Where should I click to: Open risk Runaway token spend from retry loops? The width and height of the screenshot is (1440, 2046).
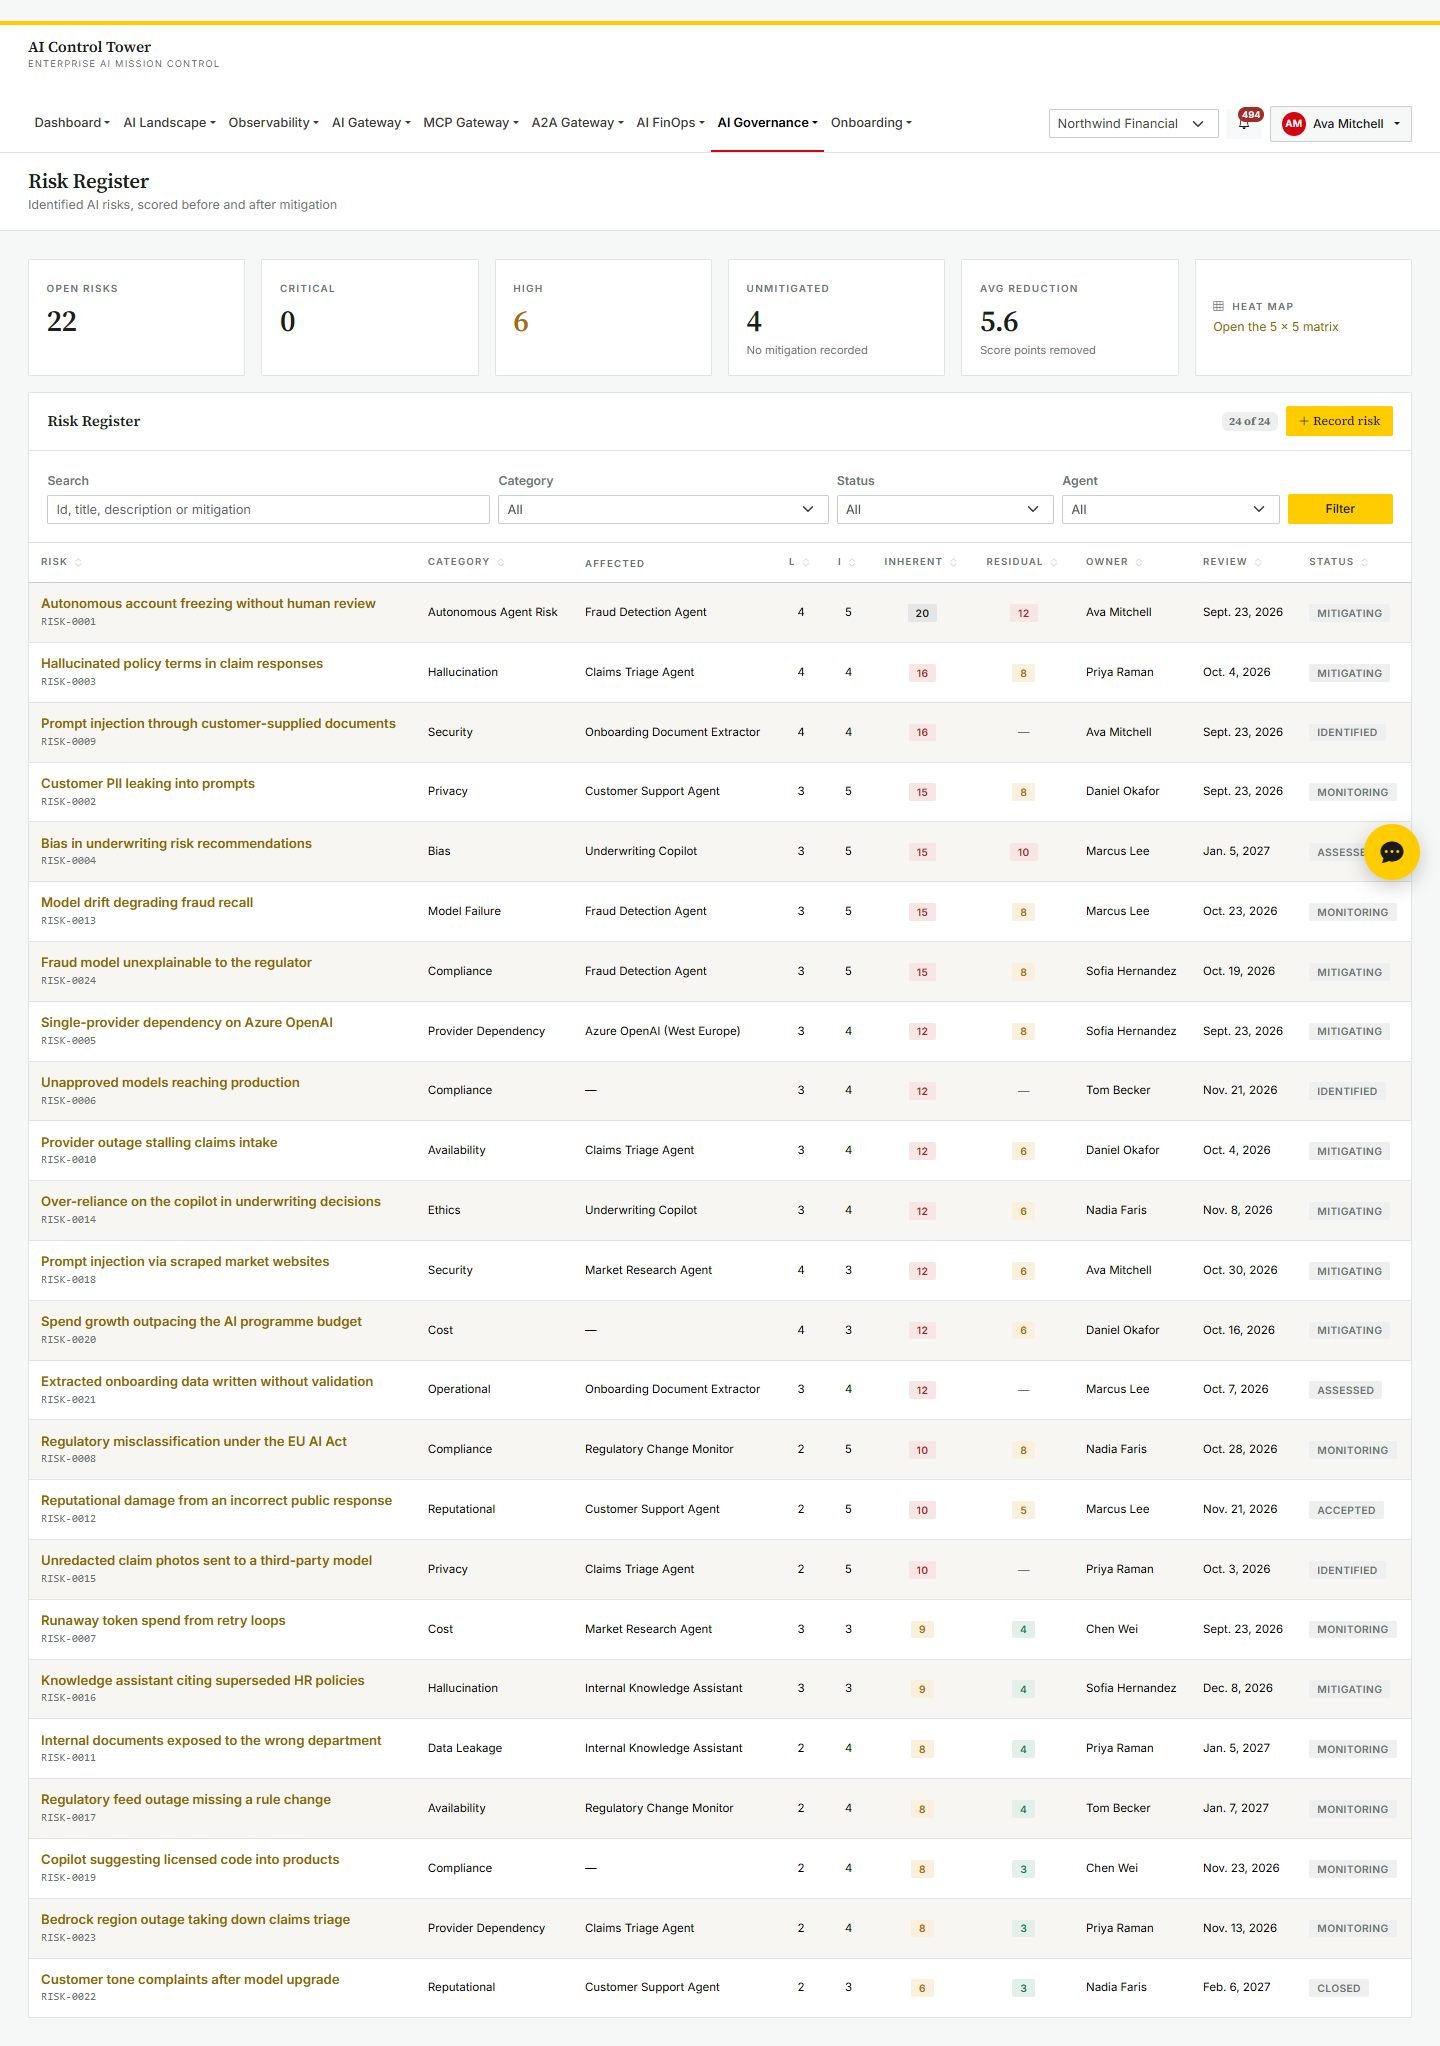(163, 1621)
